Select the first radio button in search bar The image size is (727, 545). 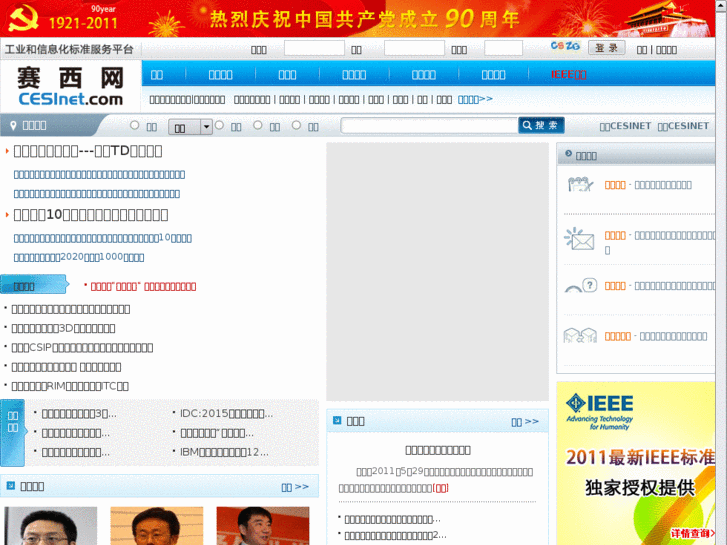pos(135,125)
